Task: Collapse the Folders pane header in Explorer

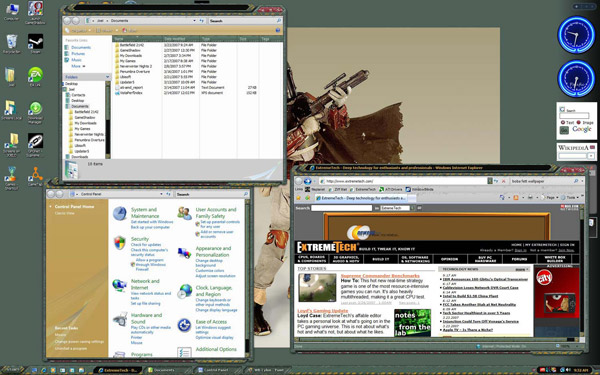Action: tap(87, 77)
